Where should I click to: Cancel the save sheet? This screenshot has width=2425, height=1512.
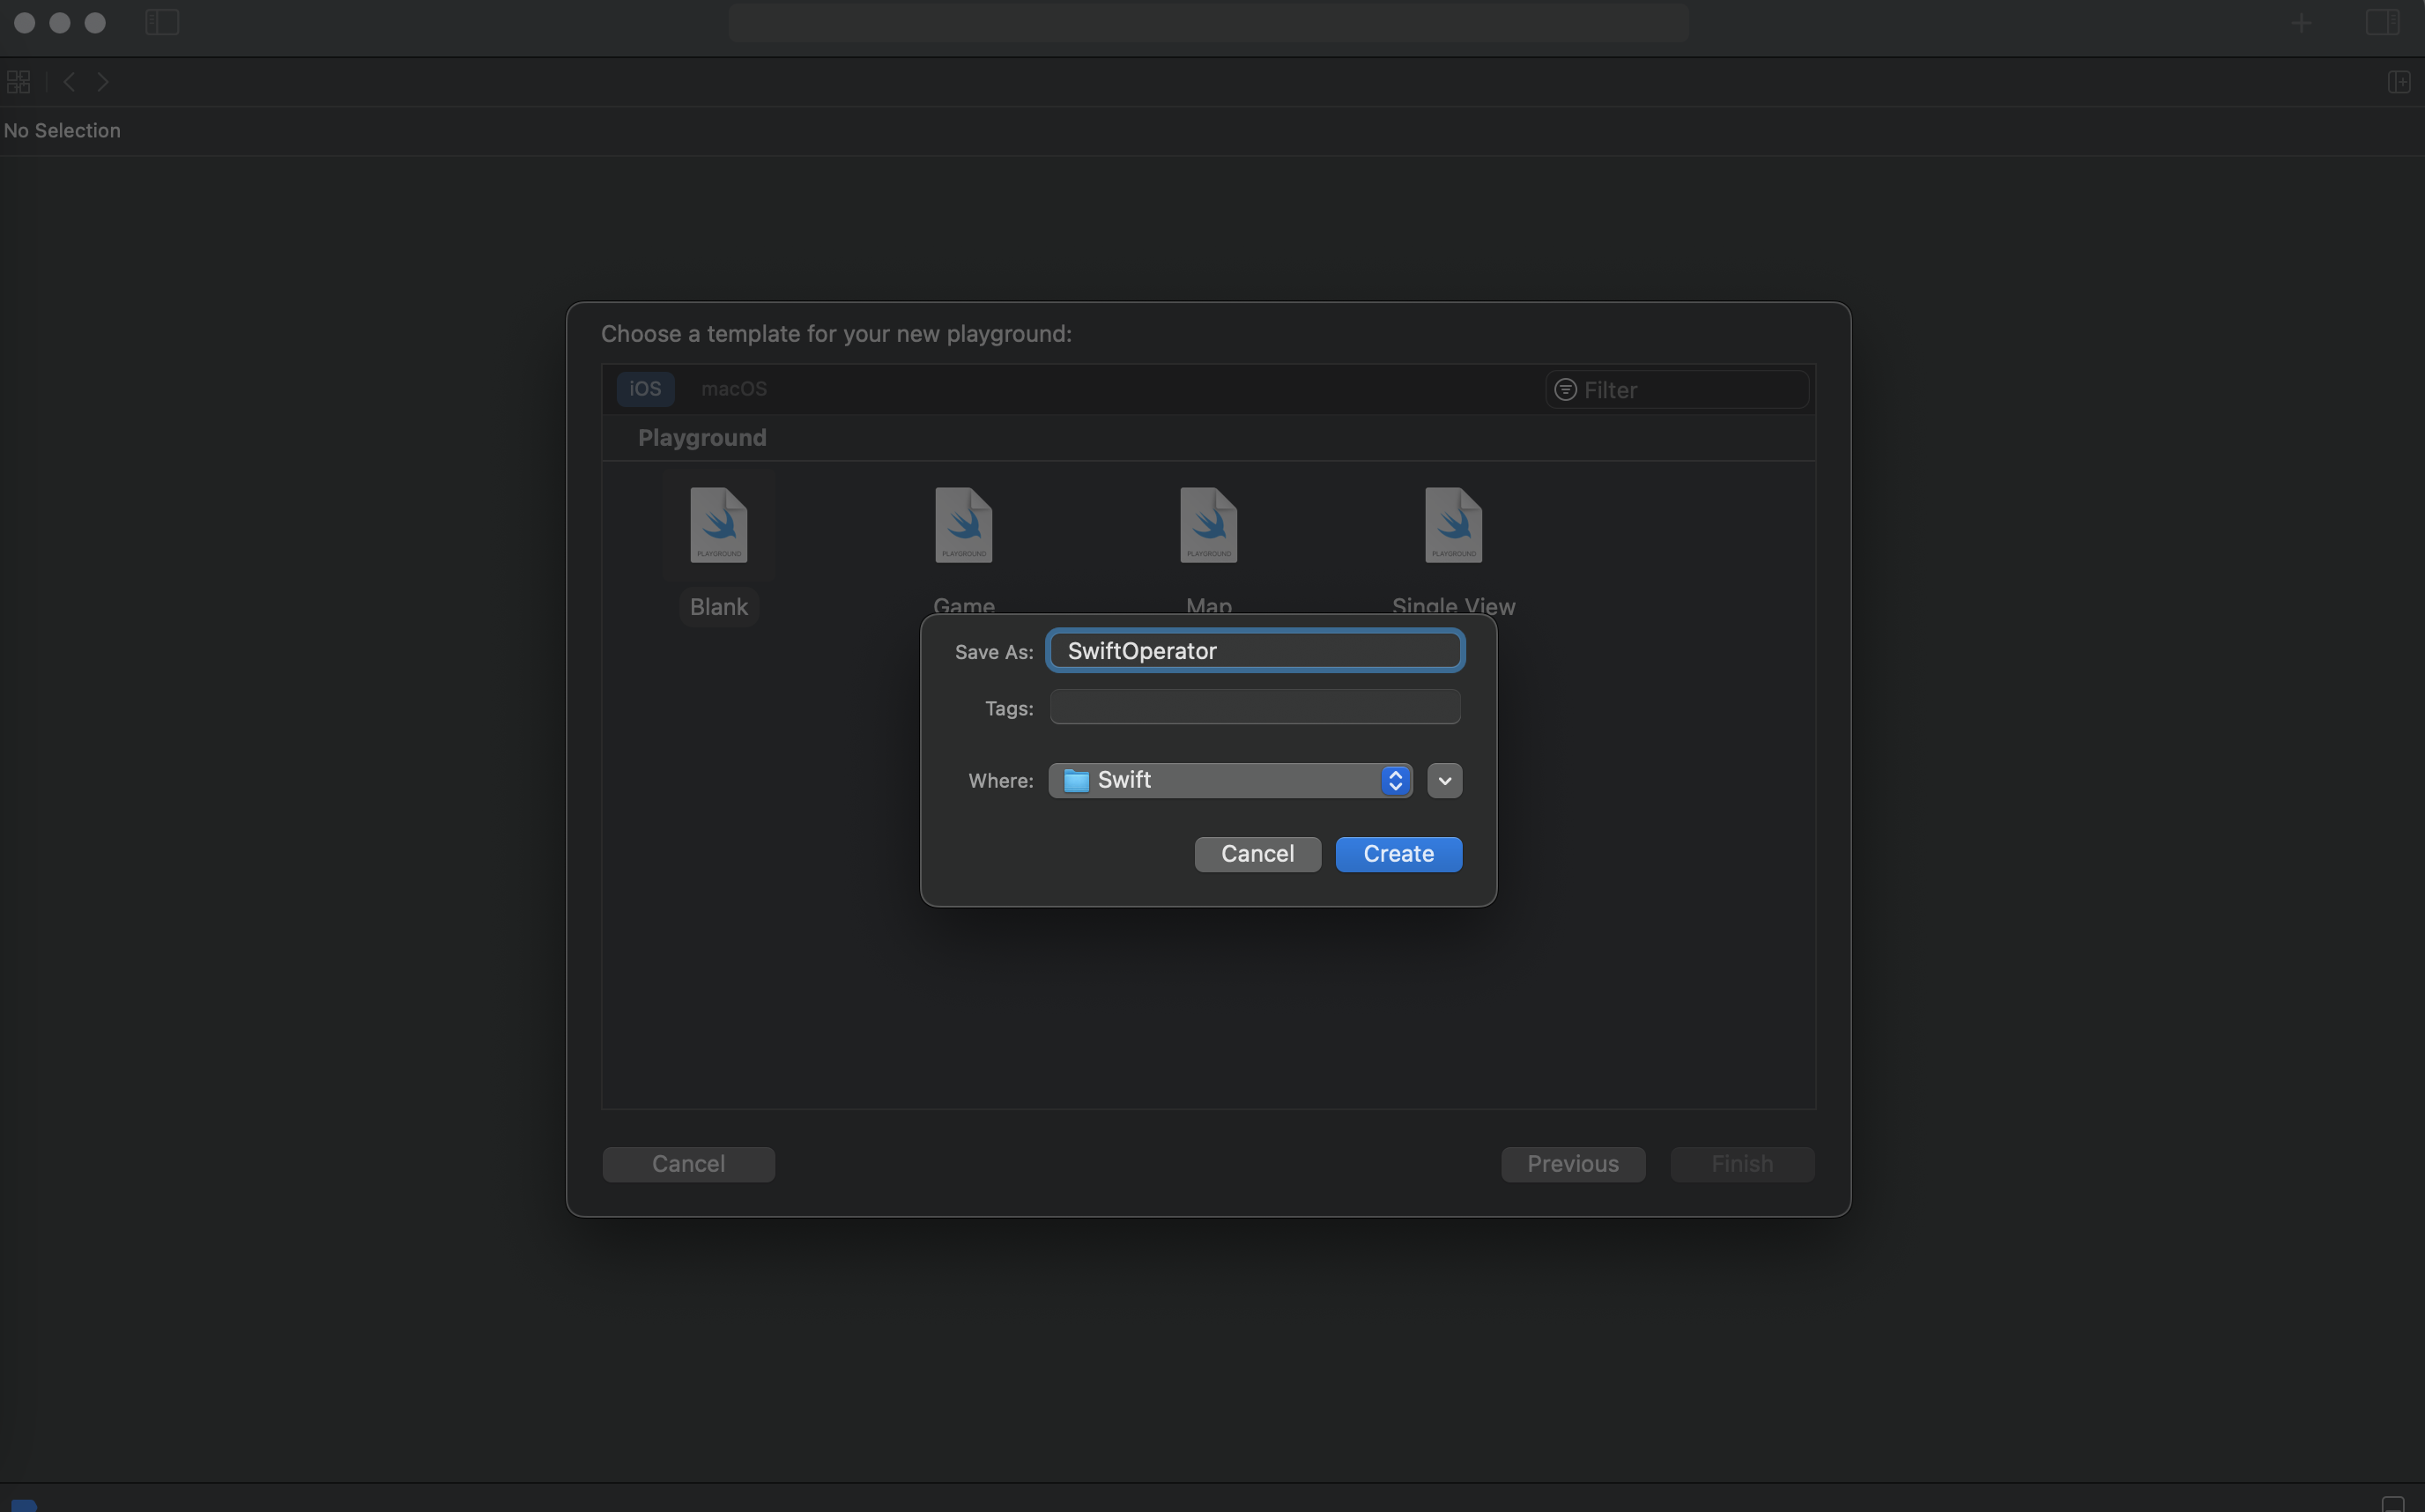(1257, 854)
